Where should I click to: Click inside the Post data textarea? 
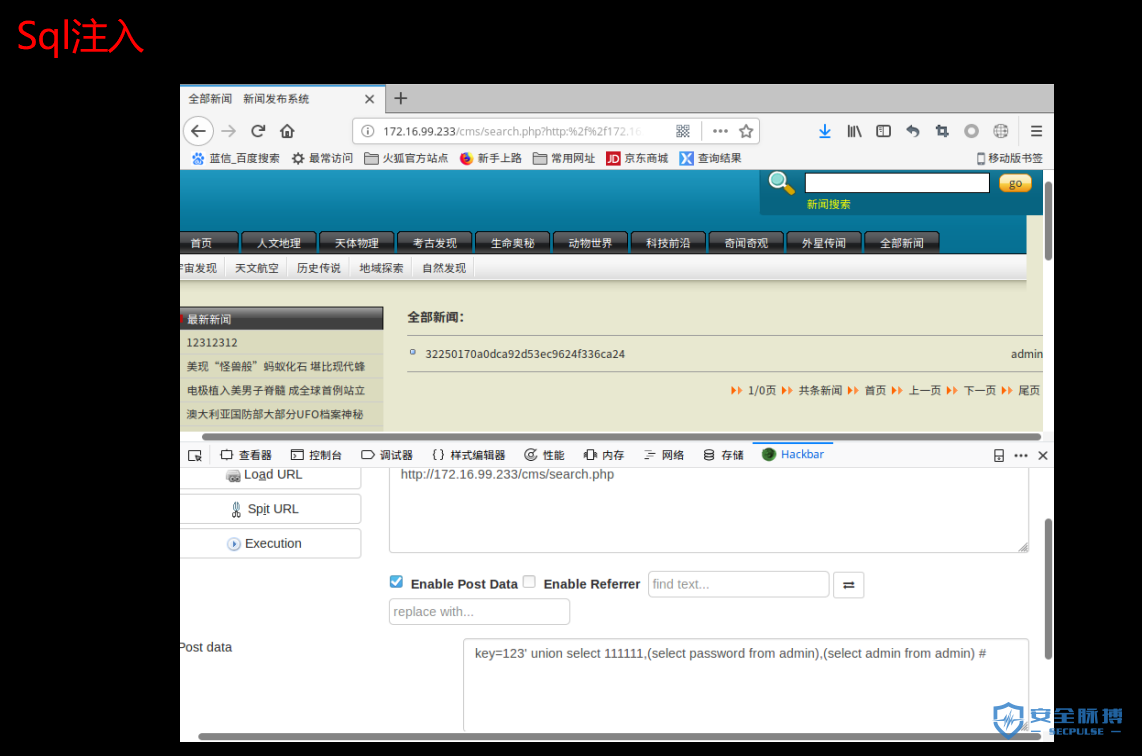pos(746,685)
